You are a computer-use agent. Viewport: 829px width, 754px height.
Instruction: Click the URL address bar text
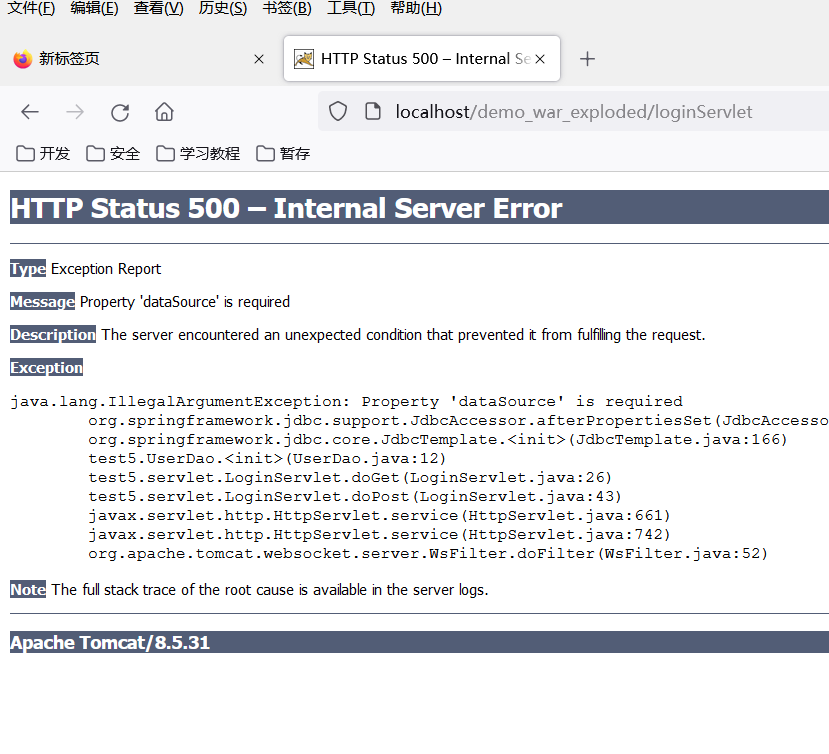574,112
